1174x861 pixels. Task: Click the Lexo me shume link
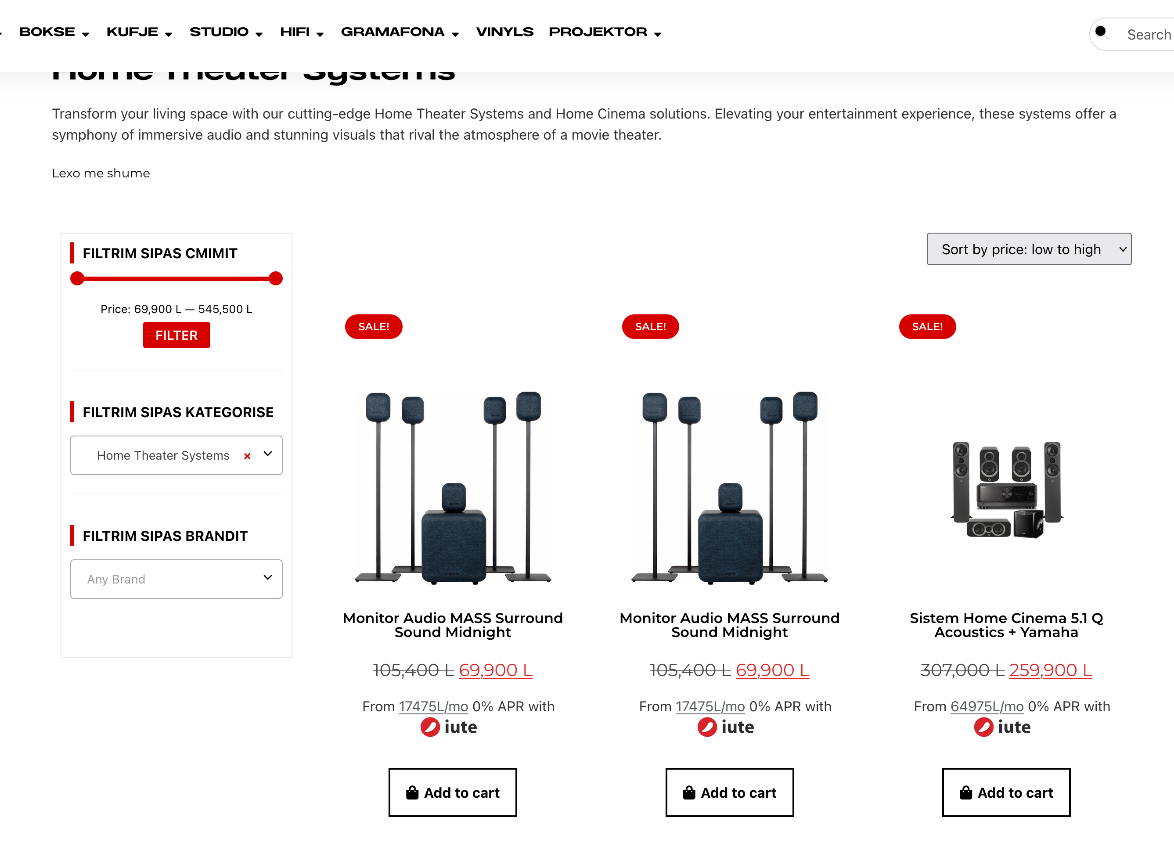pyautogui.click(x=101, y=173)
